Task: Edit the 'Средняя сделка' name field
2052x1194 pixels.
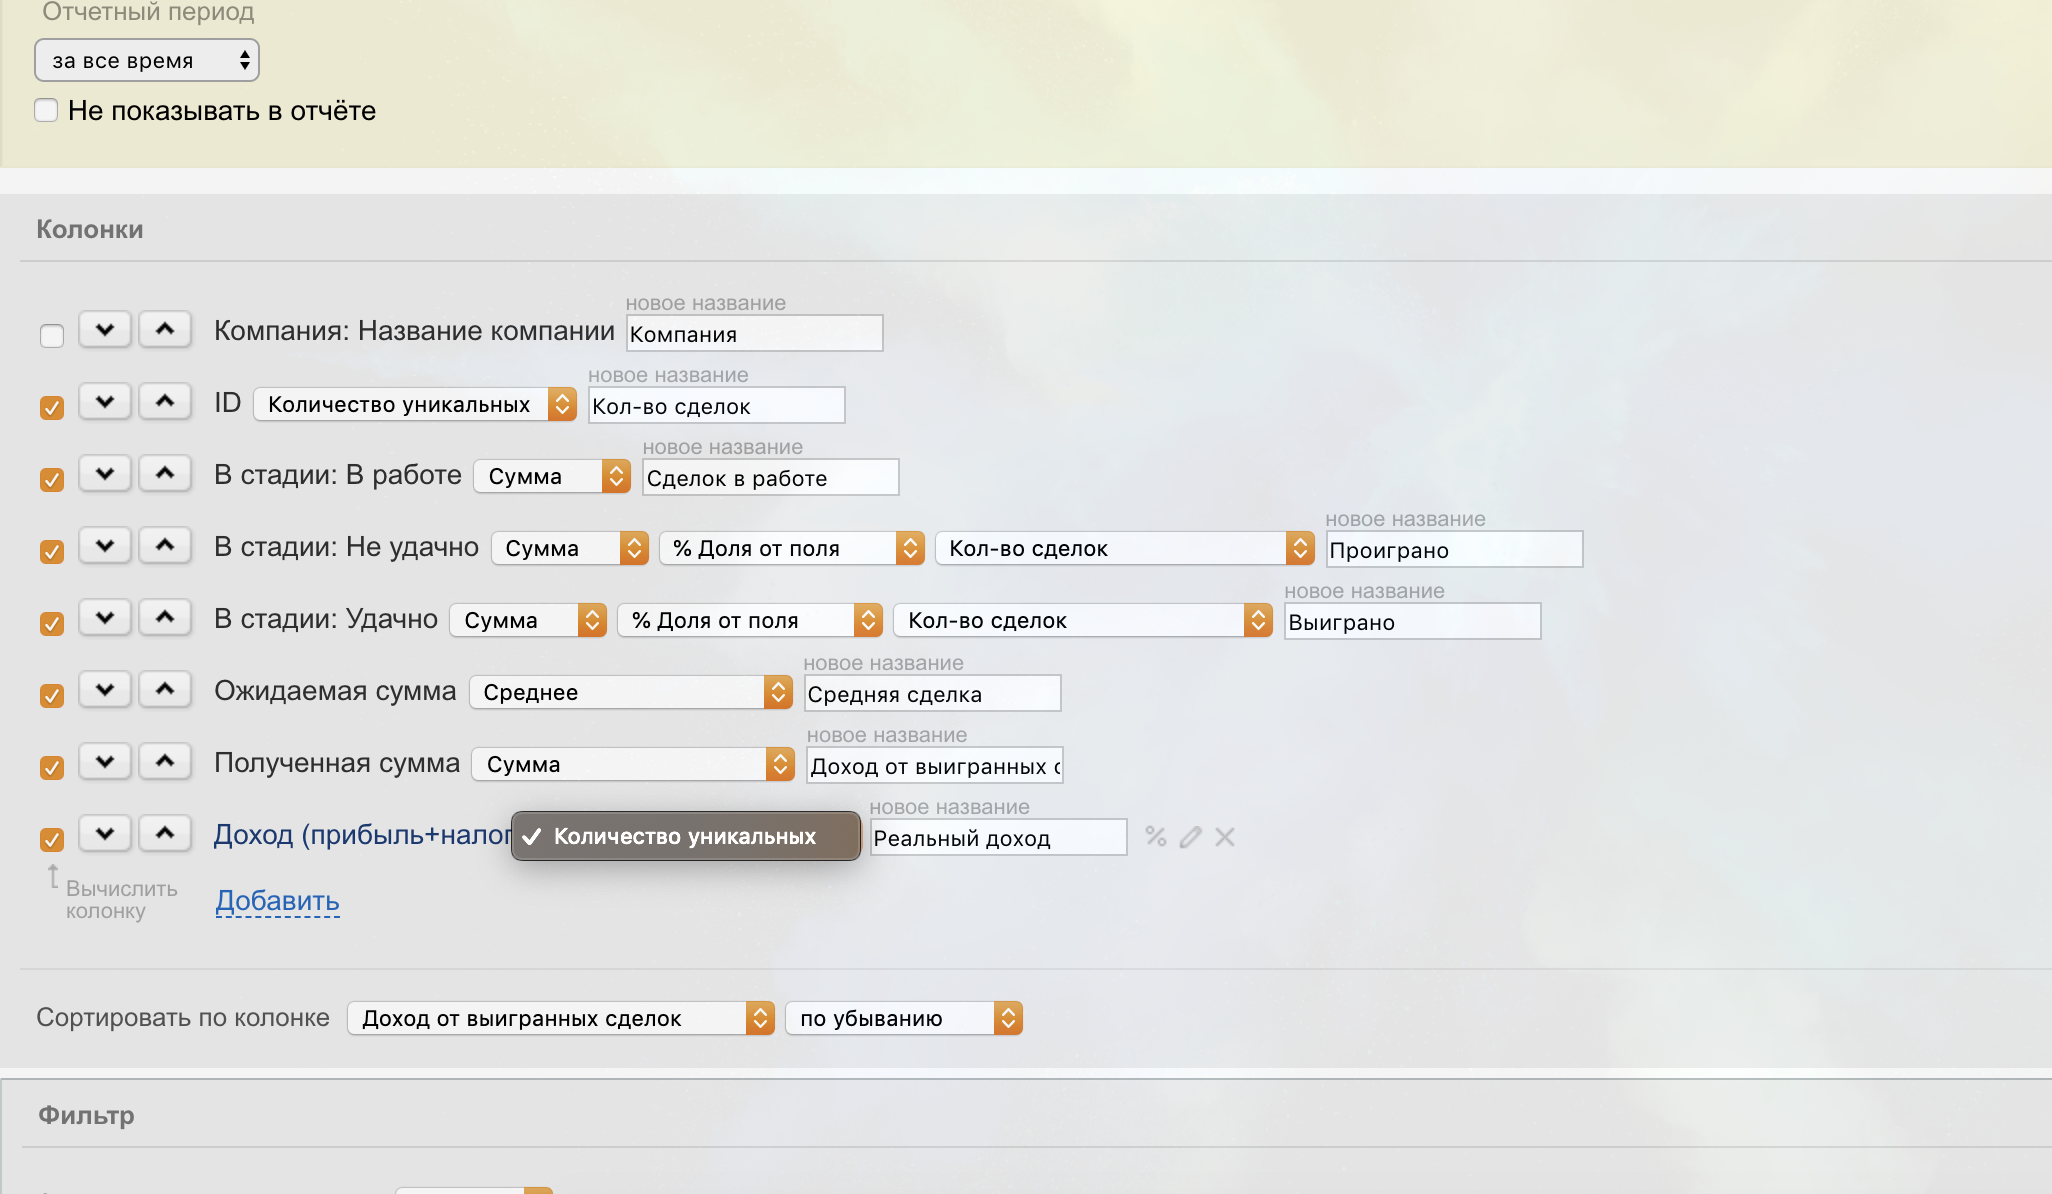Action: point(933,693)
